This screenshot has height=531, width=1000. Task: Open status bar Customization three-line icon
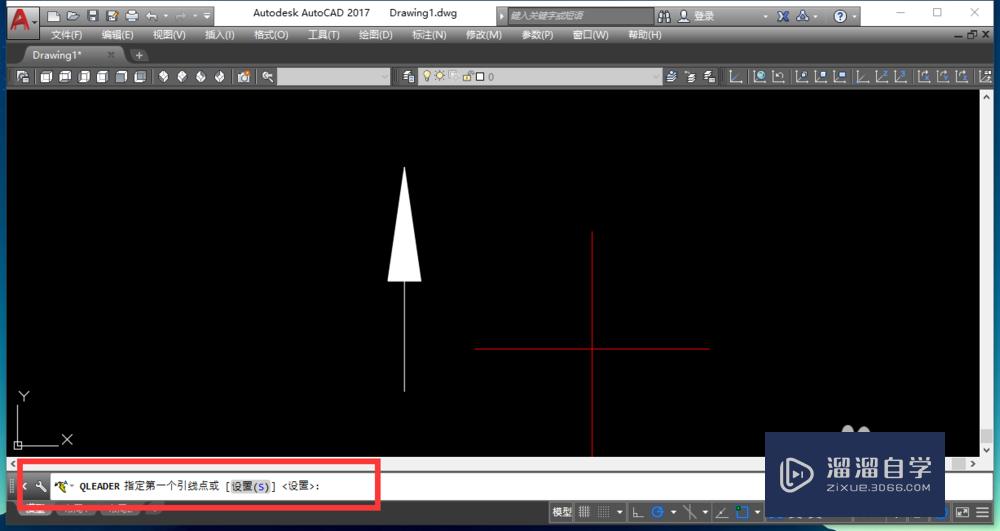click(x=982, y=512)
